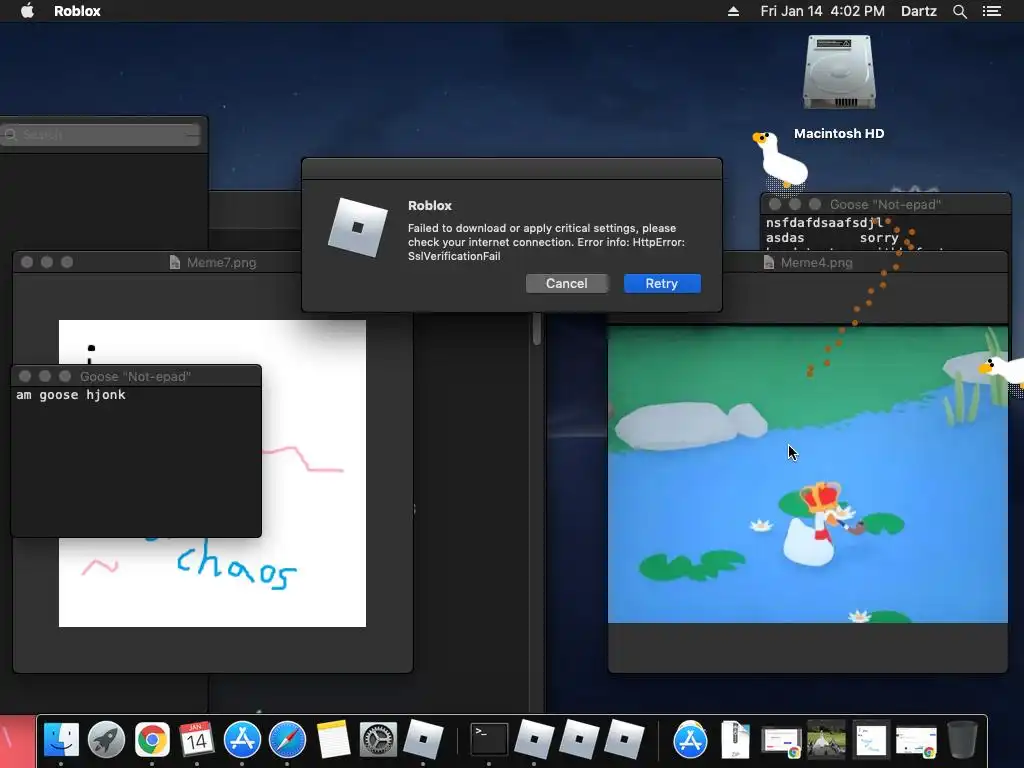This screenshot has width=1024, height=768.
Task: Click the Meme7.png window title
Action: 221,263
